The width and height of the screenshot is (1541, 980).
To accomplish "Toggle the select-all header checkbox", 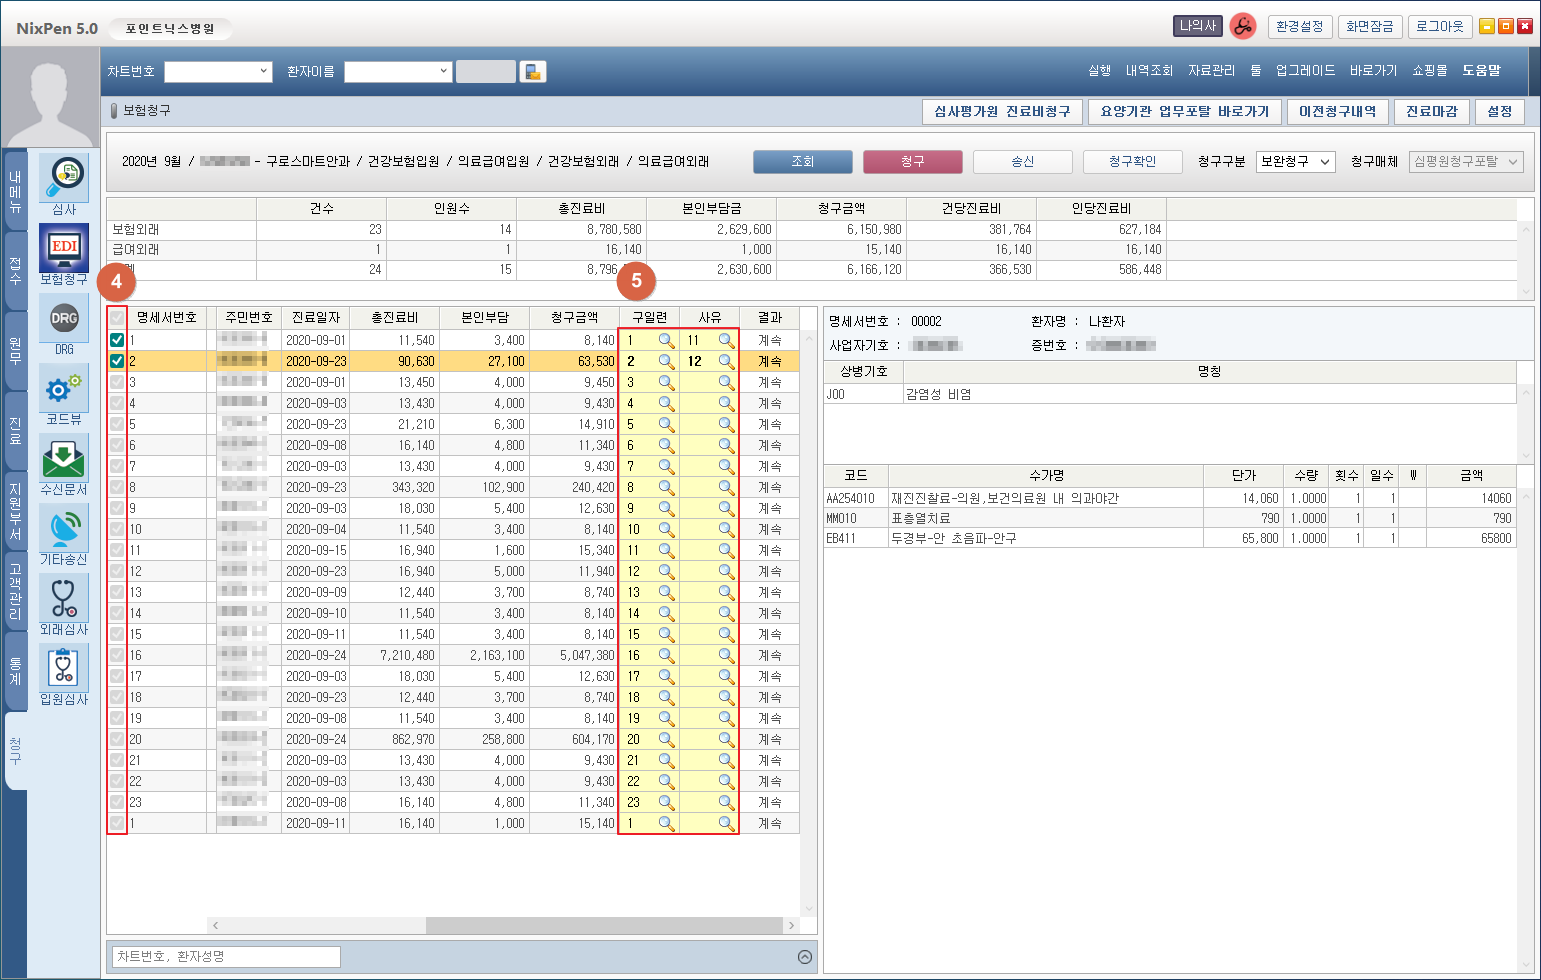I will click(117, 317).
